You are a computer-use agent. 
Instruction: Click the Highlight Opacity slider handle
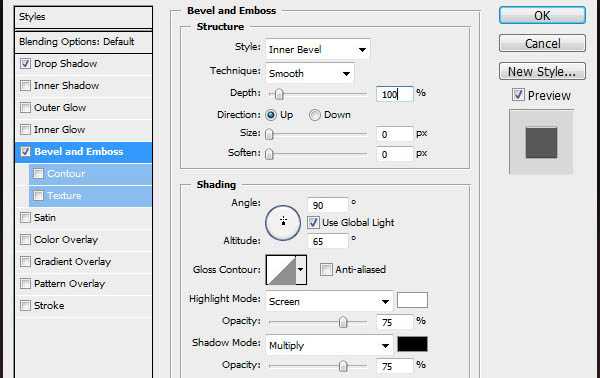pos(343,322)
